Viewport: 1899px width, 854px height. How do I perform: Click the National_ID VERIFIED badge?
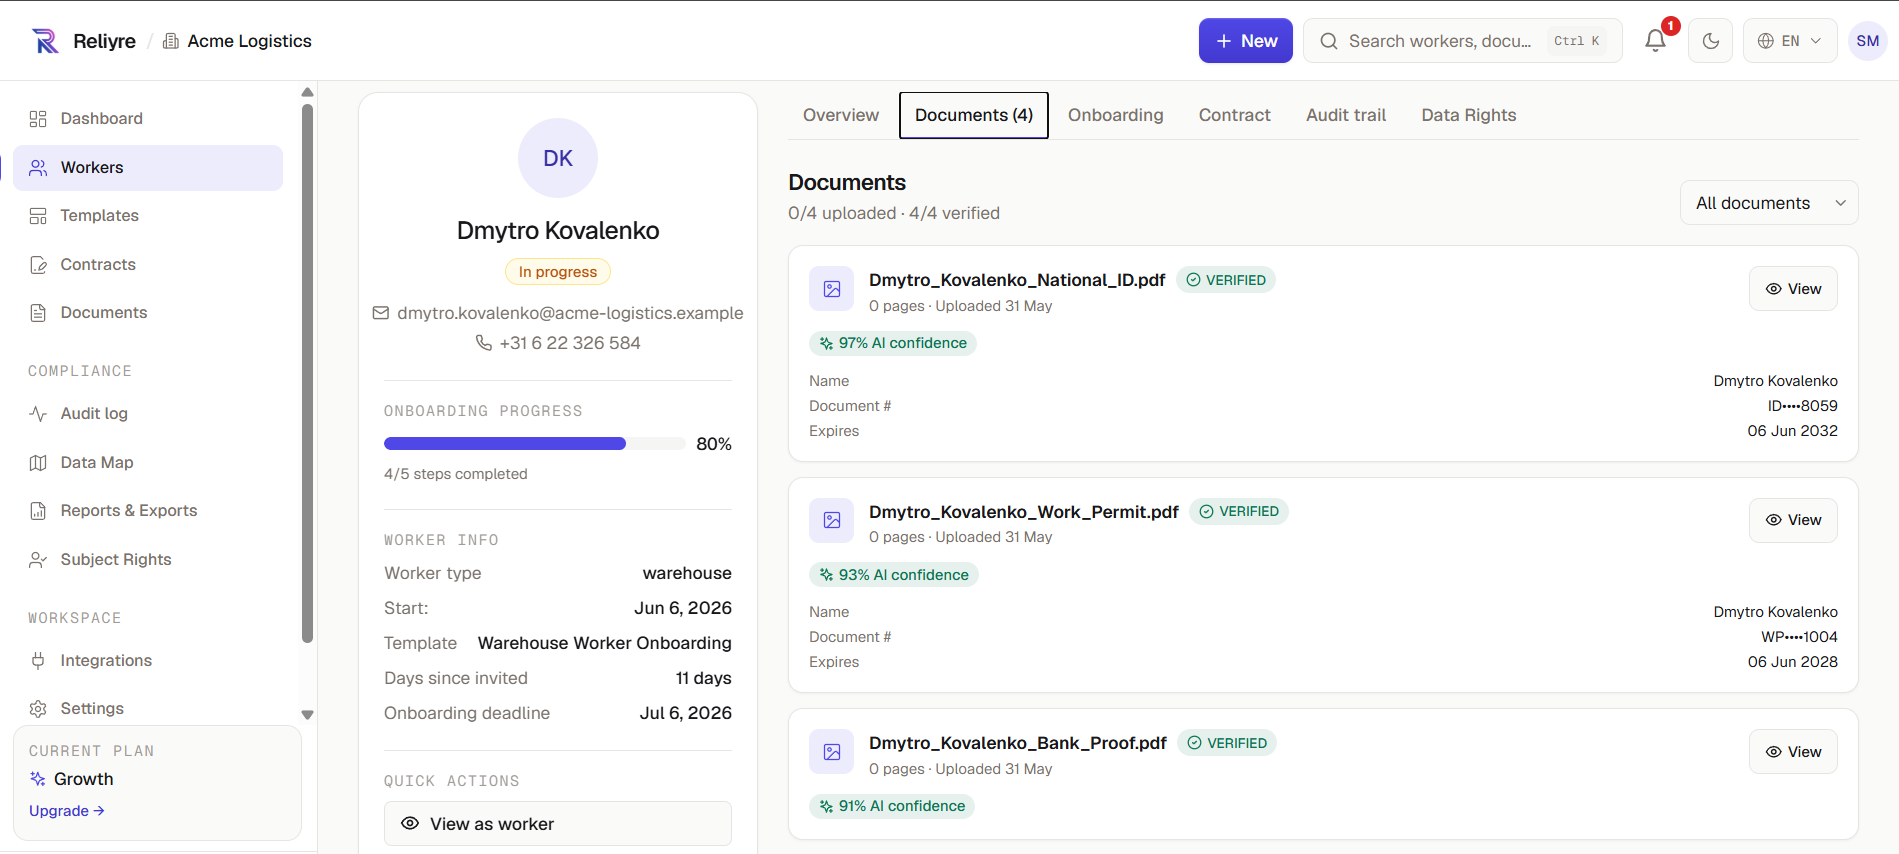1226,280
